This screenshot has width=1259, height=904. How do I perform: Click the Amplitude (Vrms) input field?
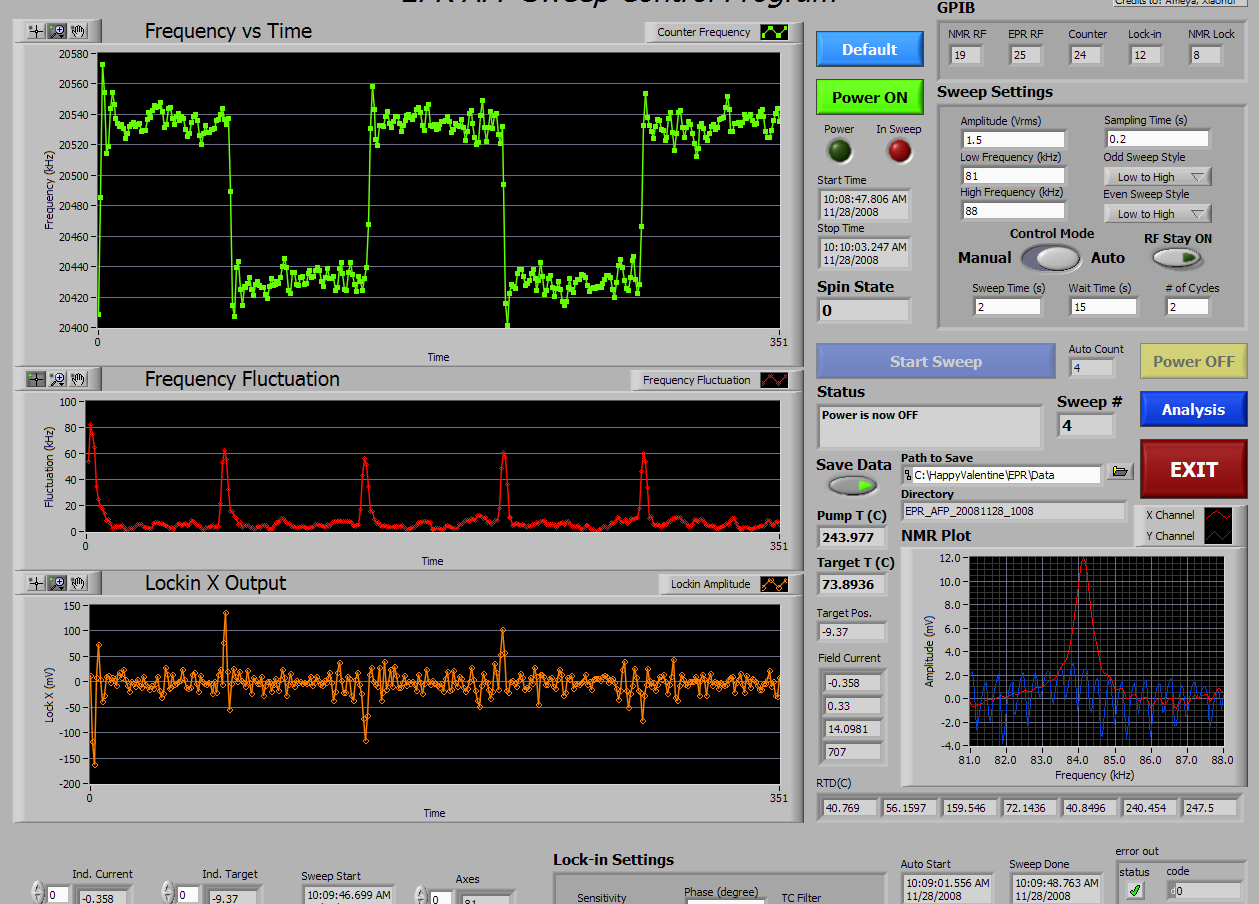coord(1013,140)
